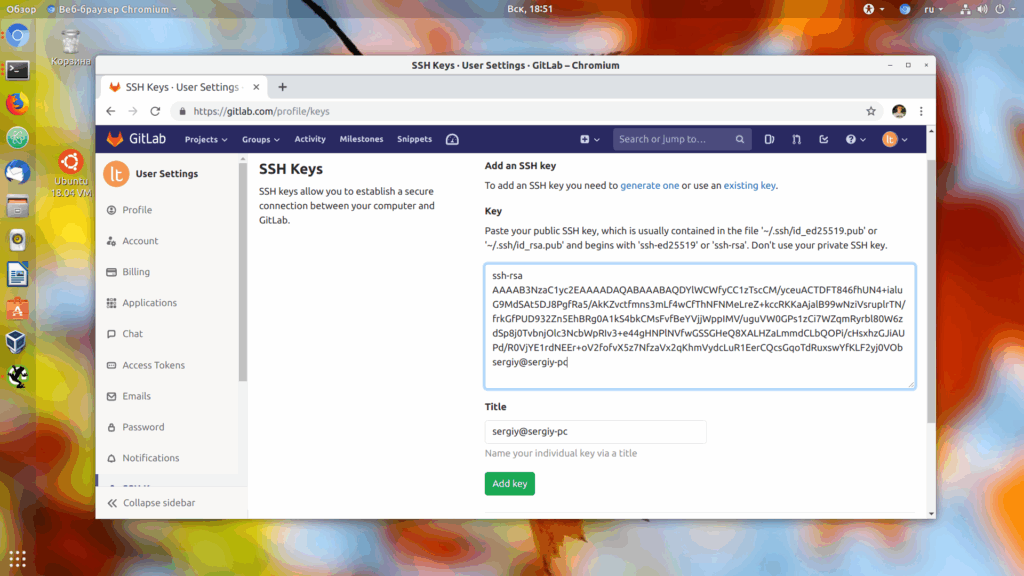
Task: Open the merge requests icon
Action: tap(797, 139)
